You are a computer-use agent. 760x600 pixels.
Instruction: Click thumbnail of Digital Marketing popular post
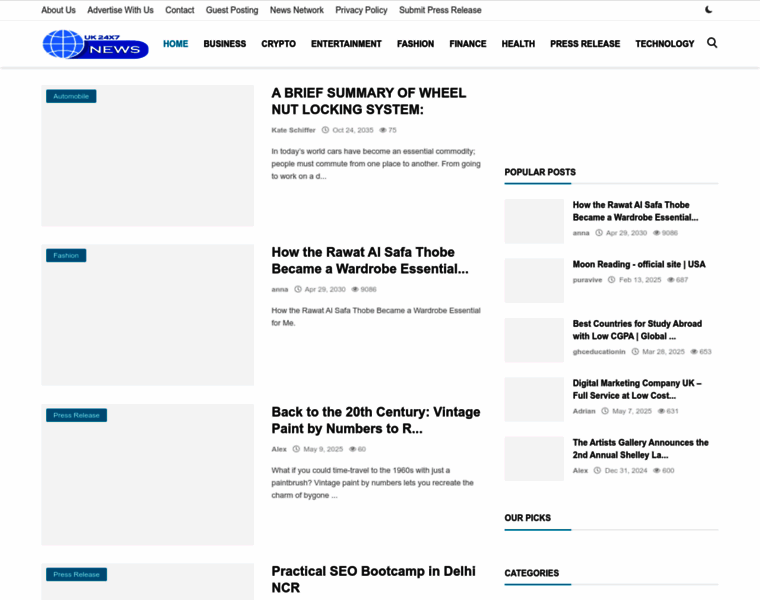click(534, 399)
